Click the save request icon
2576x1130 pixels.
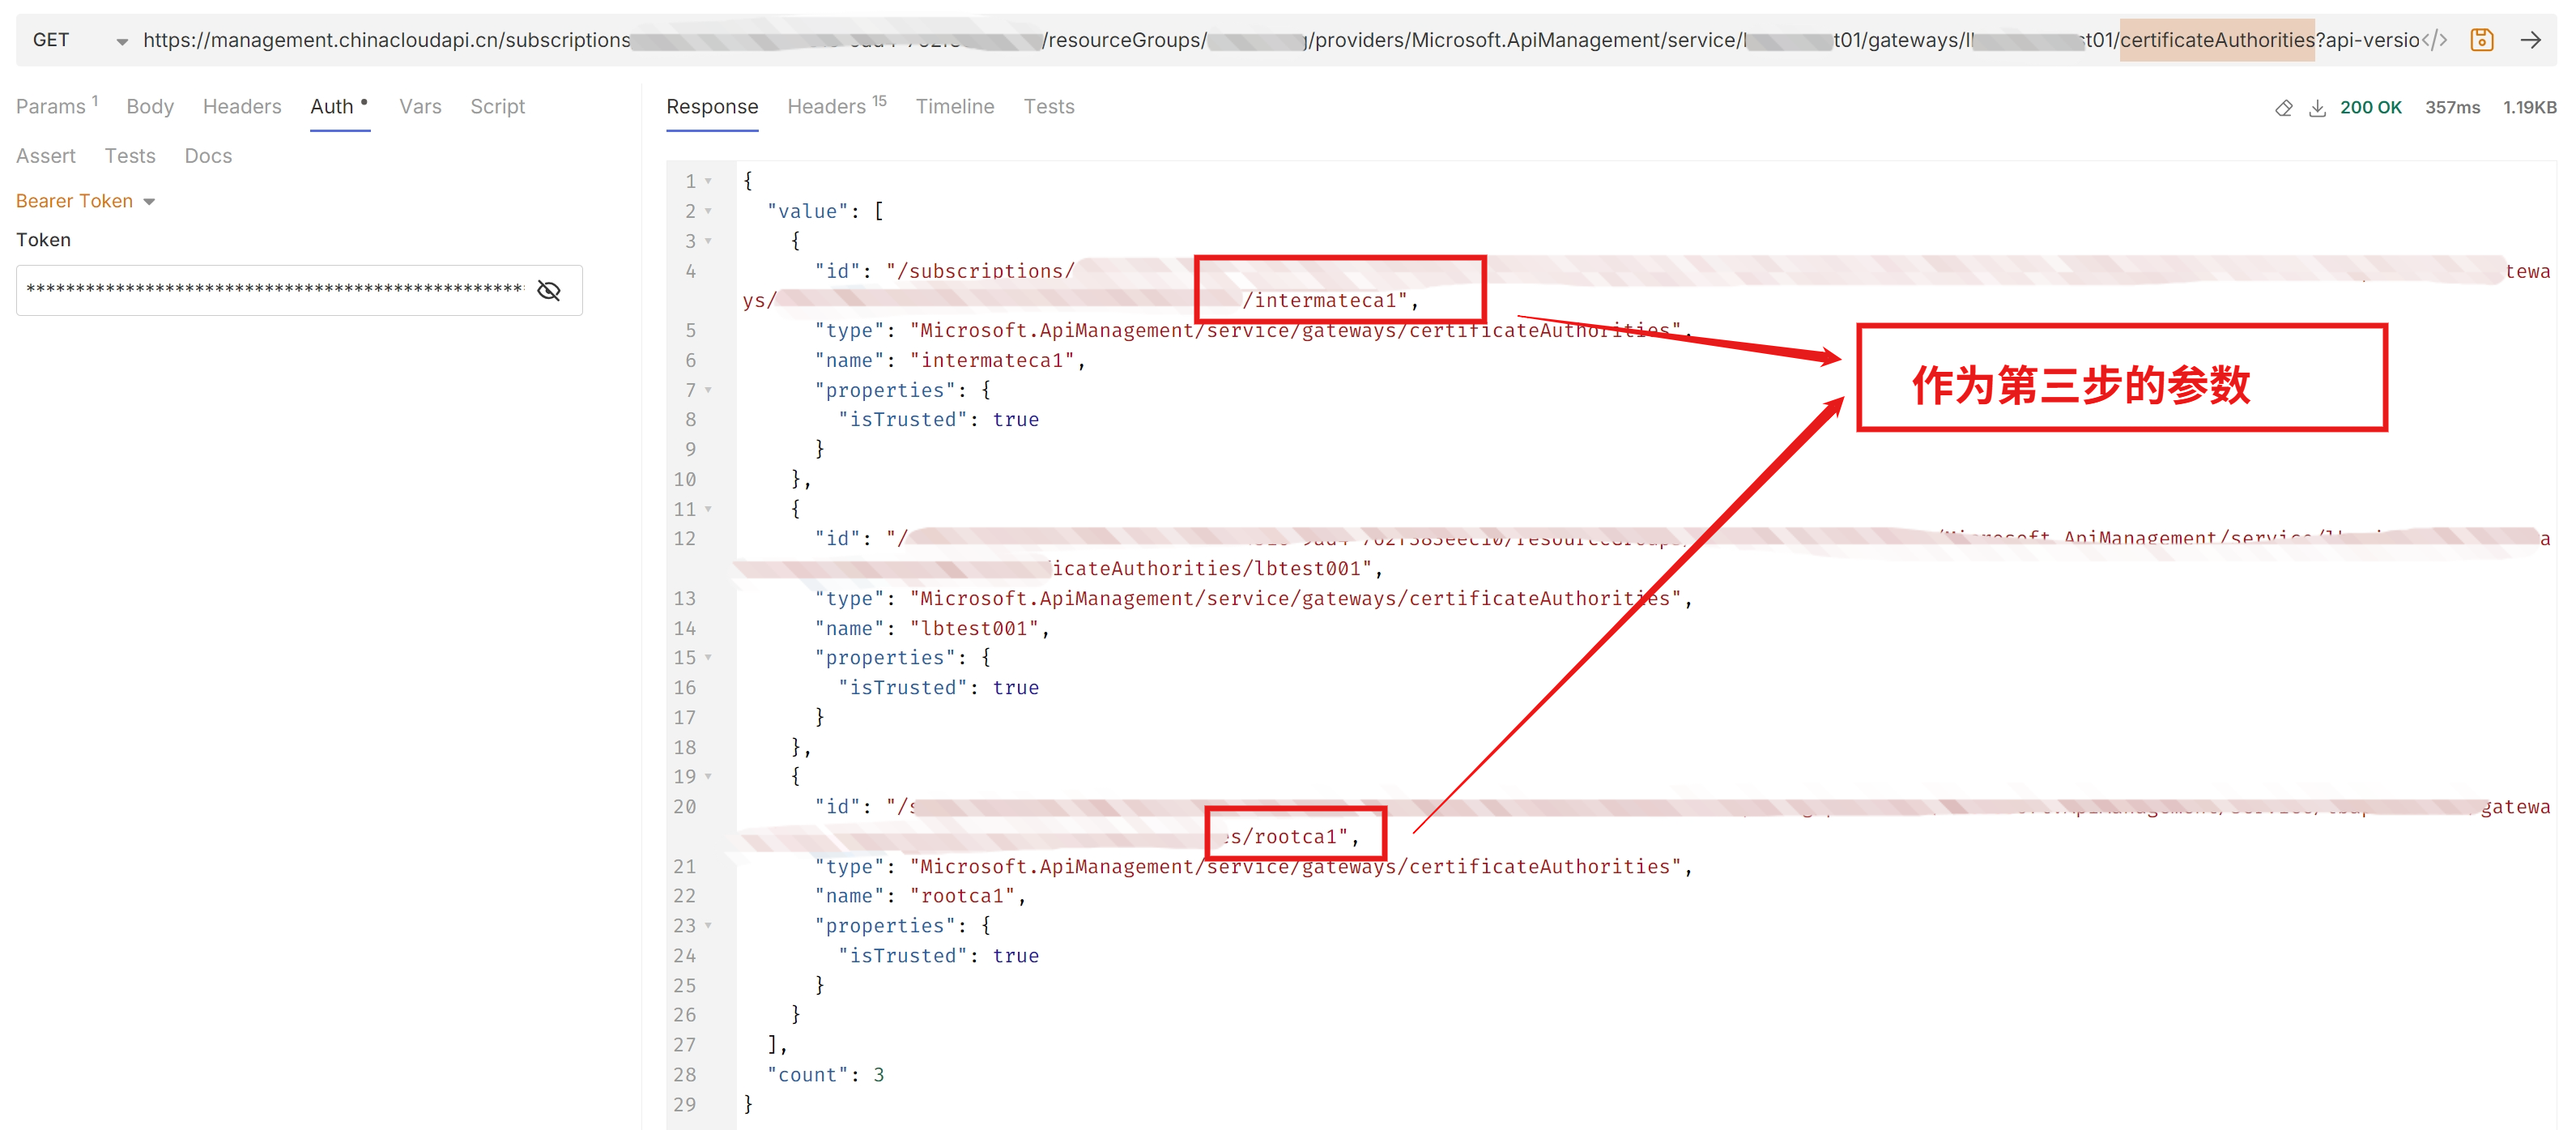click(2481, 40)
